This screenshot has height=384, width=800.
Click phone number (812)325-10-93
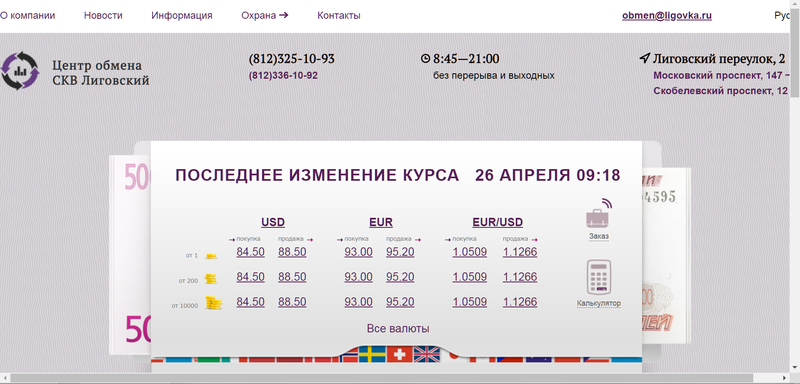[291, 59]
